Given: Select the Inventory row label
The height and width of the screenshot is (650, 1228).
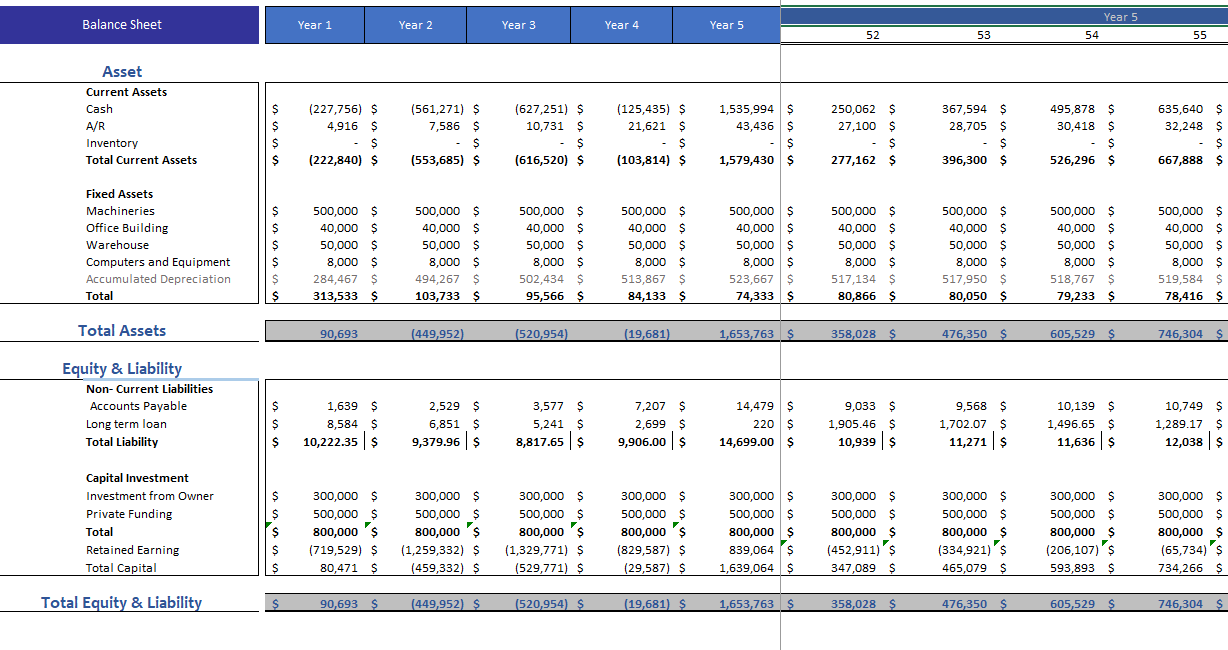Looking at the screenshot, I should click(112, 142).
